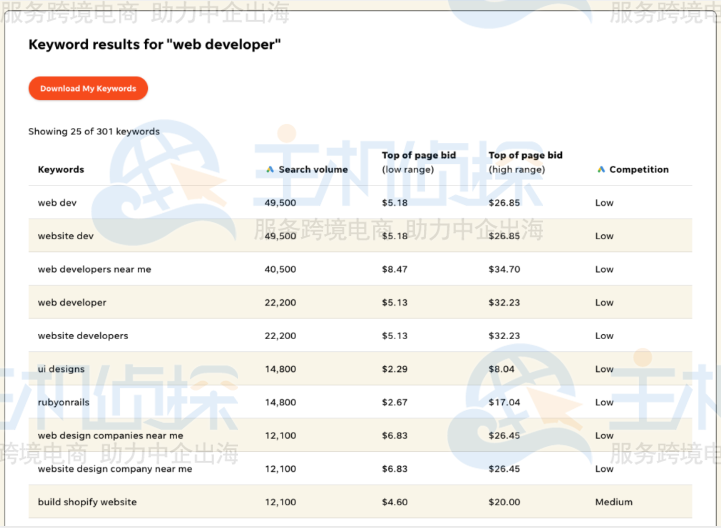The height and width of the screenshot is (528, 721).
Task: Select the "ui designs" keyword
Action: tap(62, 369)
